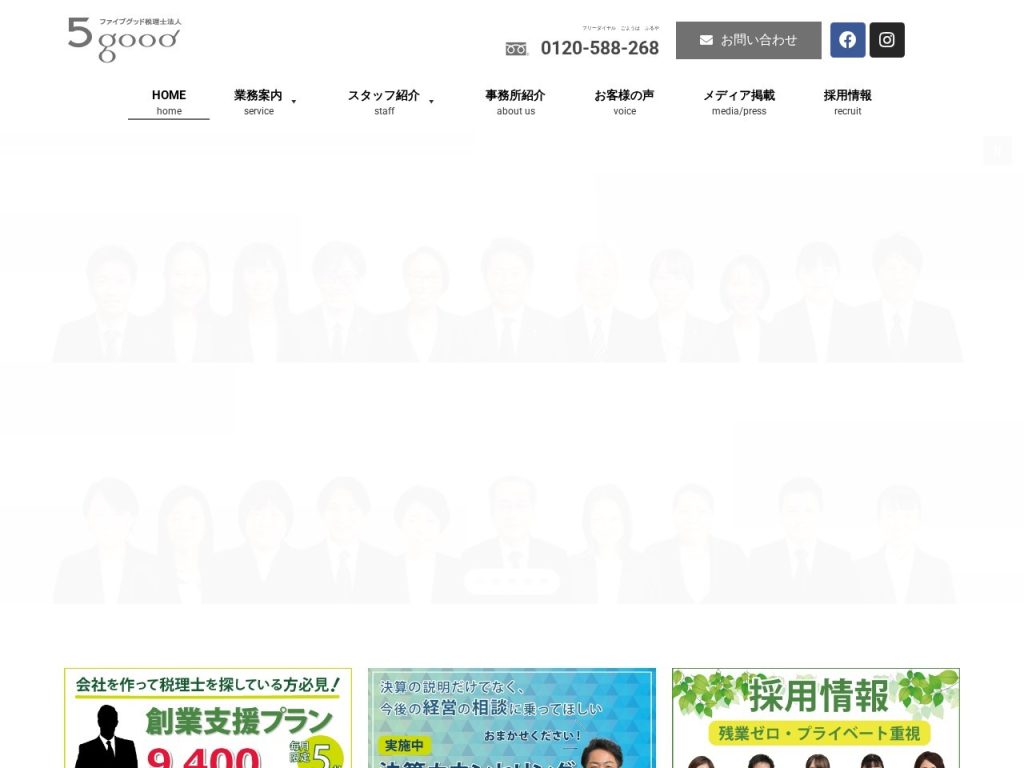Open the 業務案内 service menu

(259, 103)
